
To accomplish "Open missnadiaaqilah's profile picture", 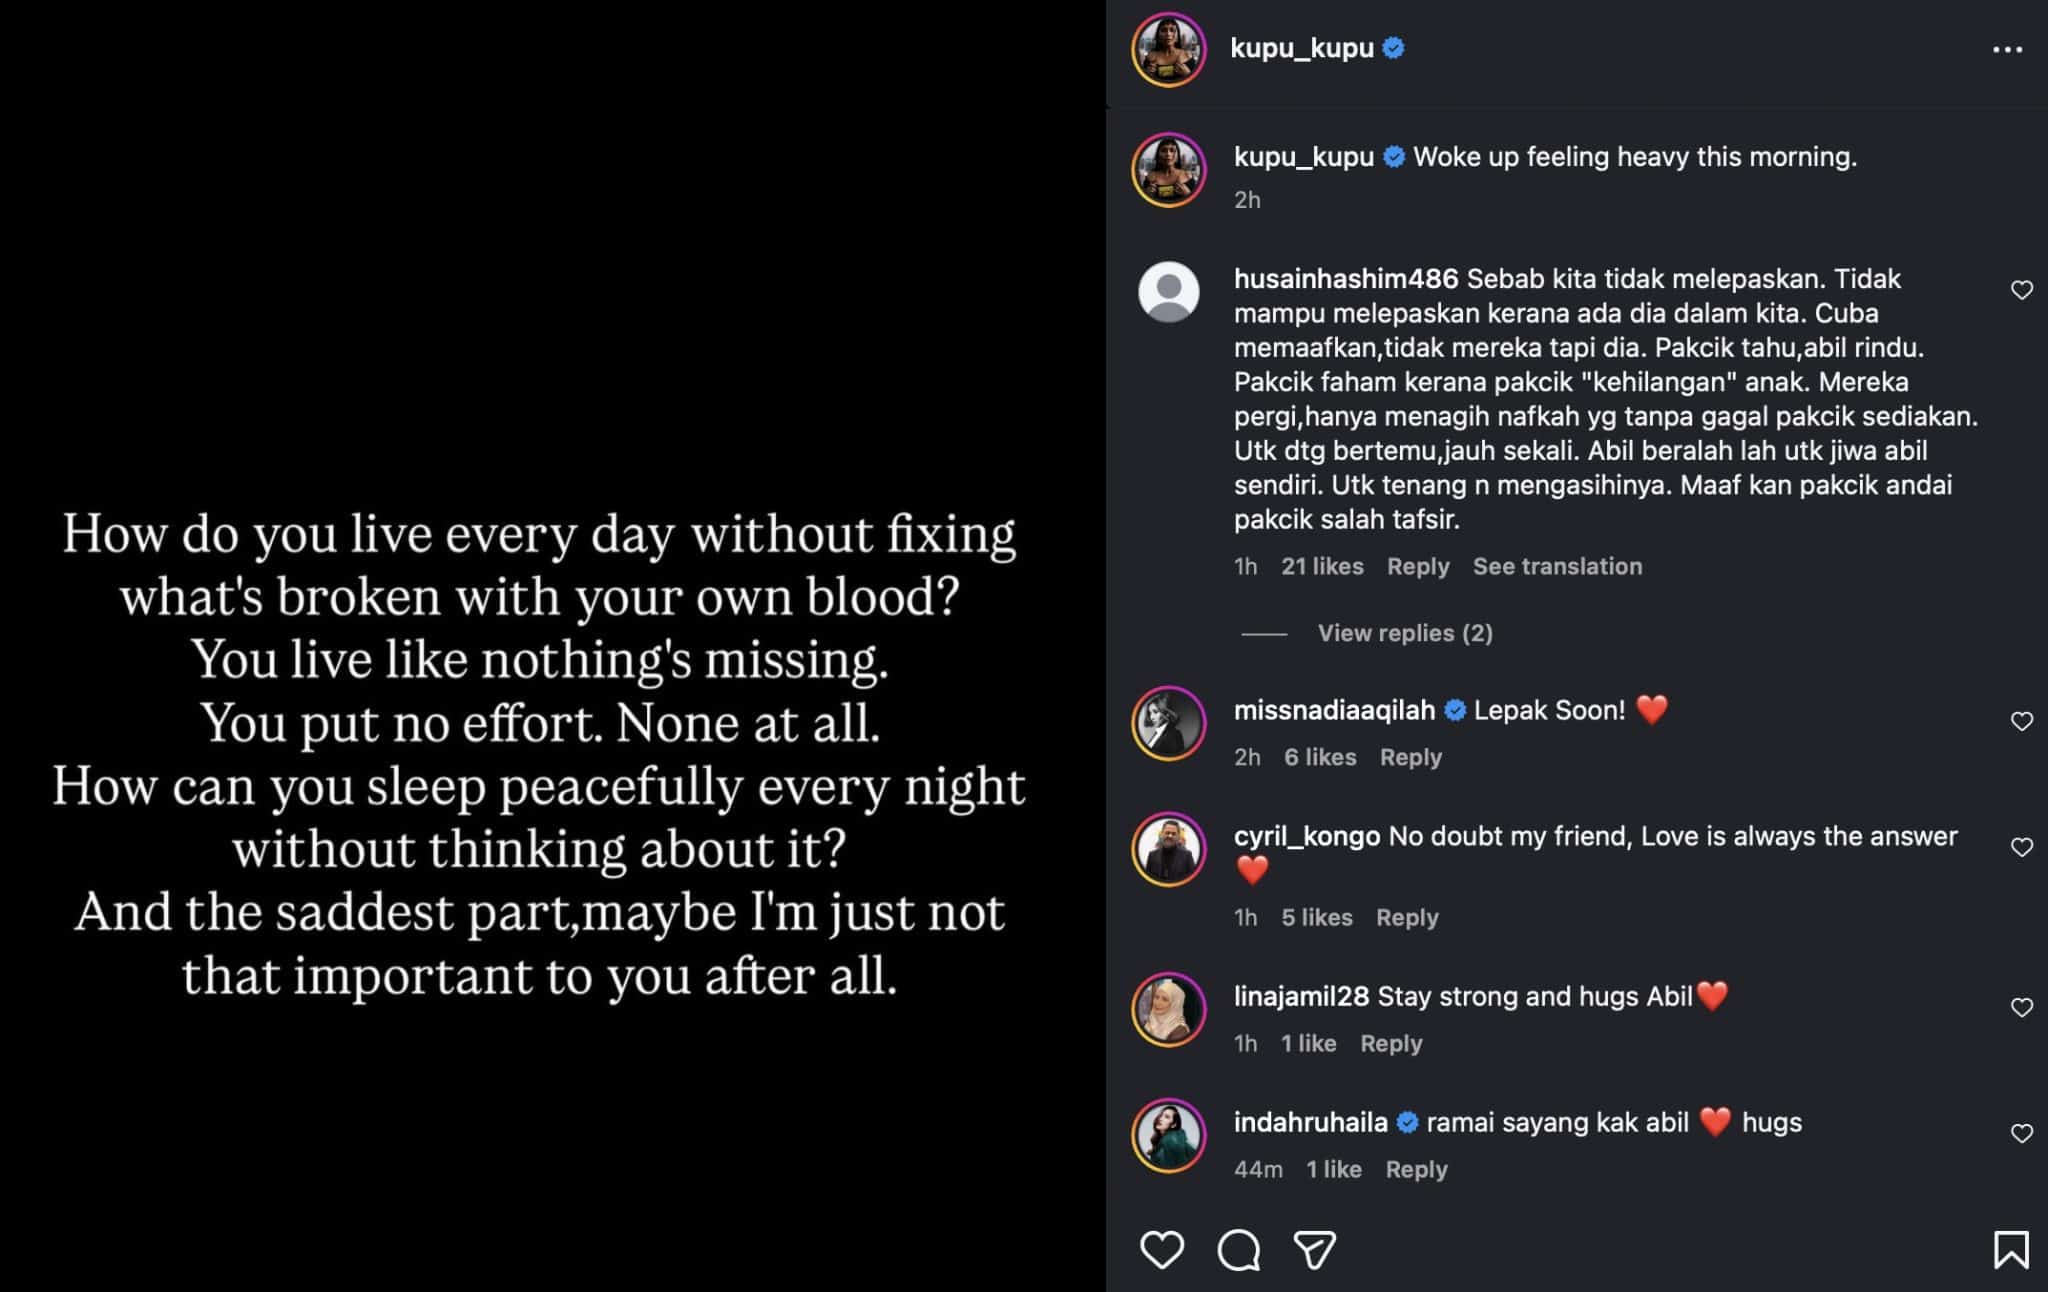I will (x=1168, y=723).
